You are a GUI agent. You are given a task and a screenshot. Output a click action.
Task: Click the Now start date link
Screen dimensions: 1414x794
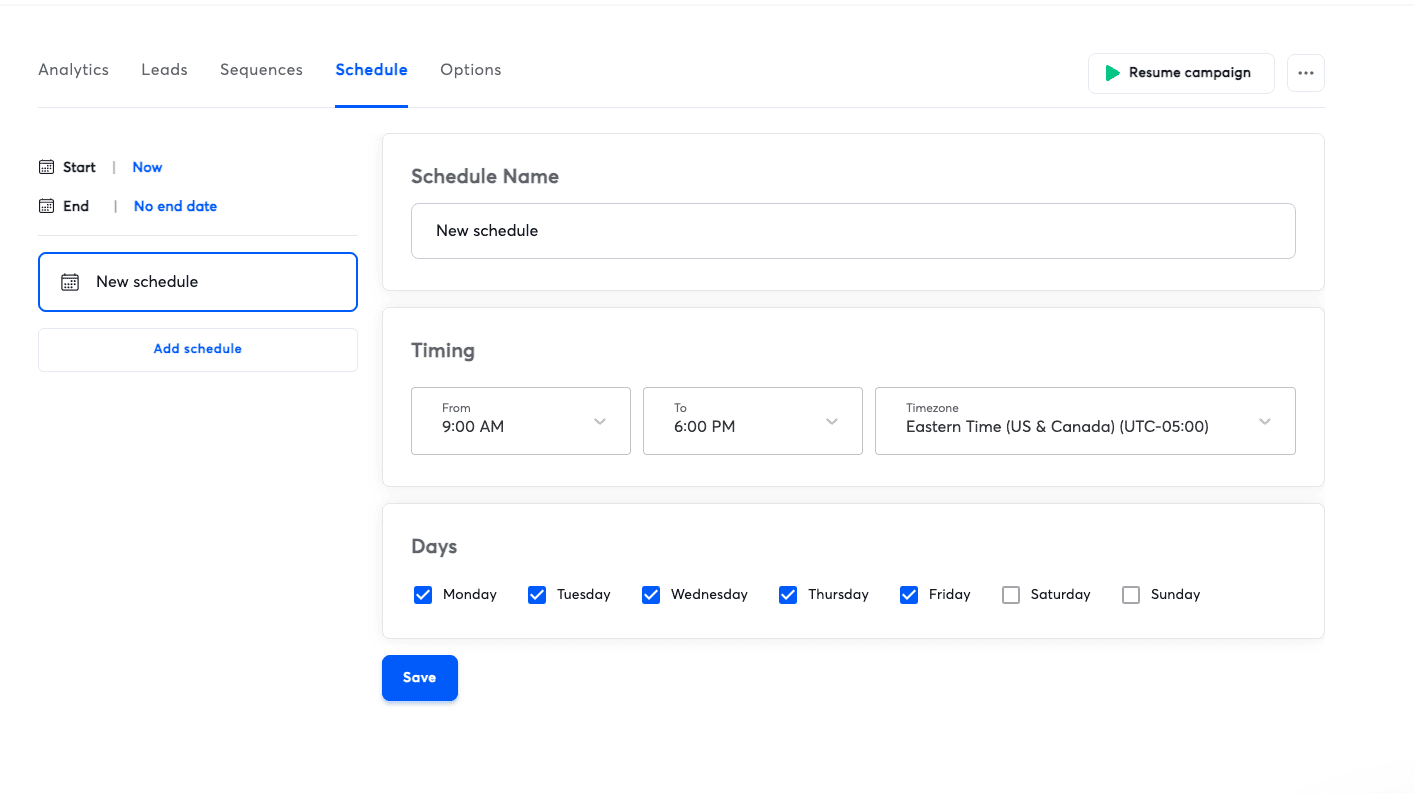click(x=147, y=167)
